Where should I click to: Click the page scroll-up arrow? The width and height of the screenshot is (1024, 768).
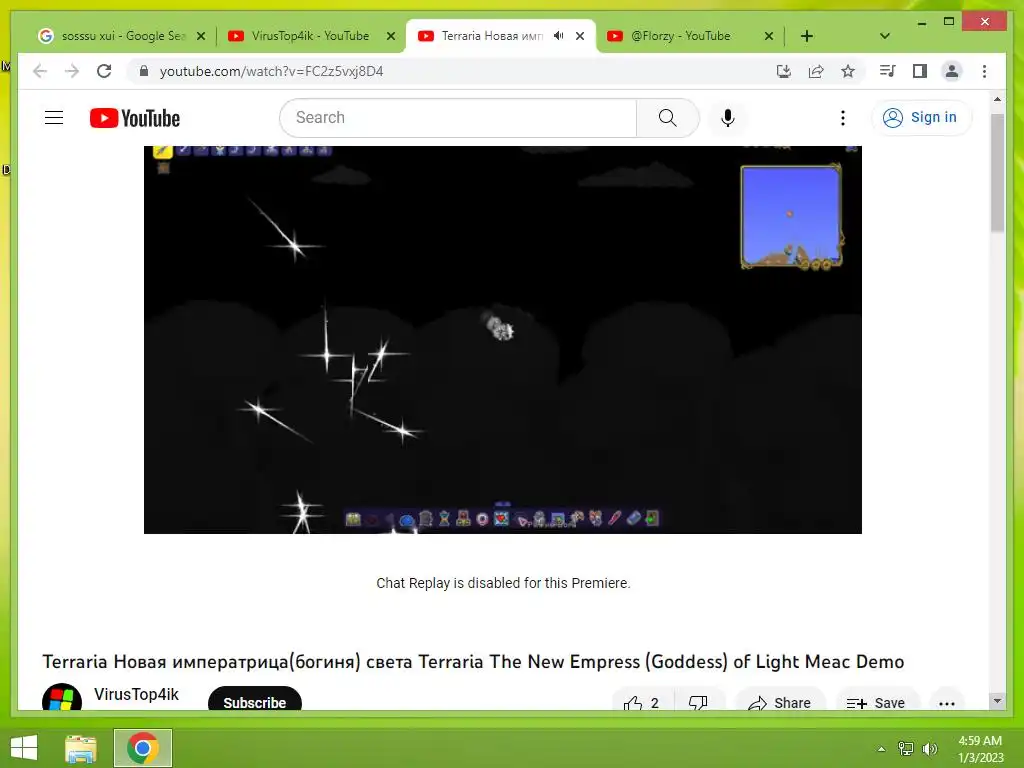coord(997,99)
